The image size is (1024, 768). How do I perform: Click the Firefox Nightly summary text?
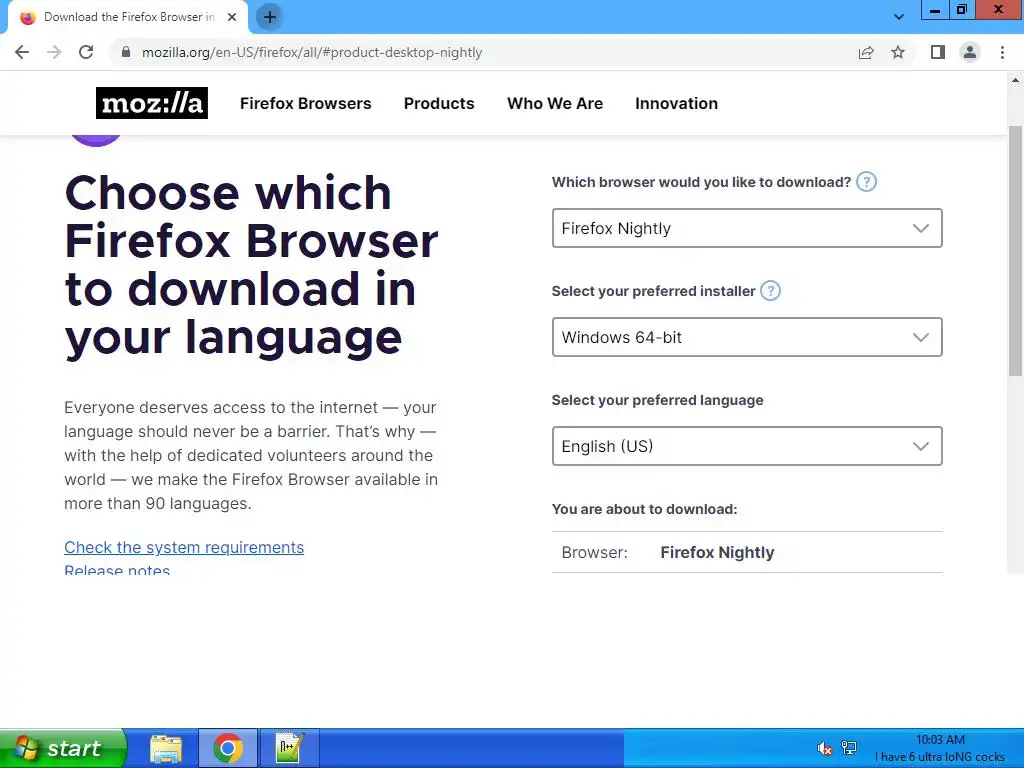717,552
